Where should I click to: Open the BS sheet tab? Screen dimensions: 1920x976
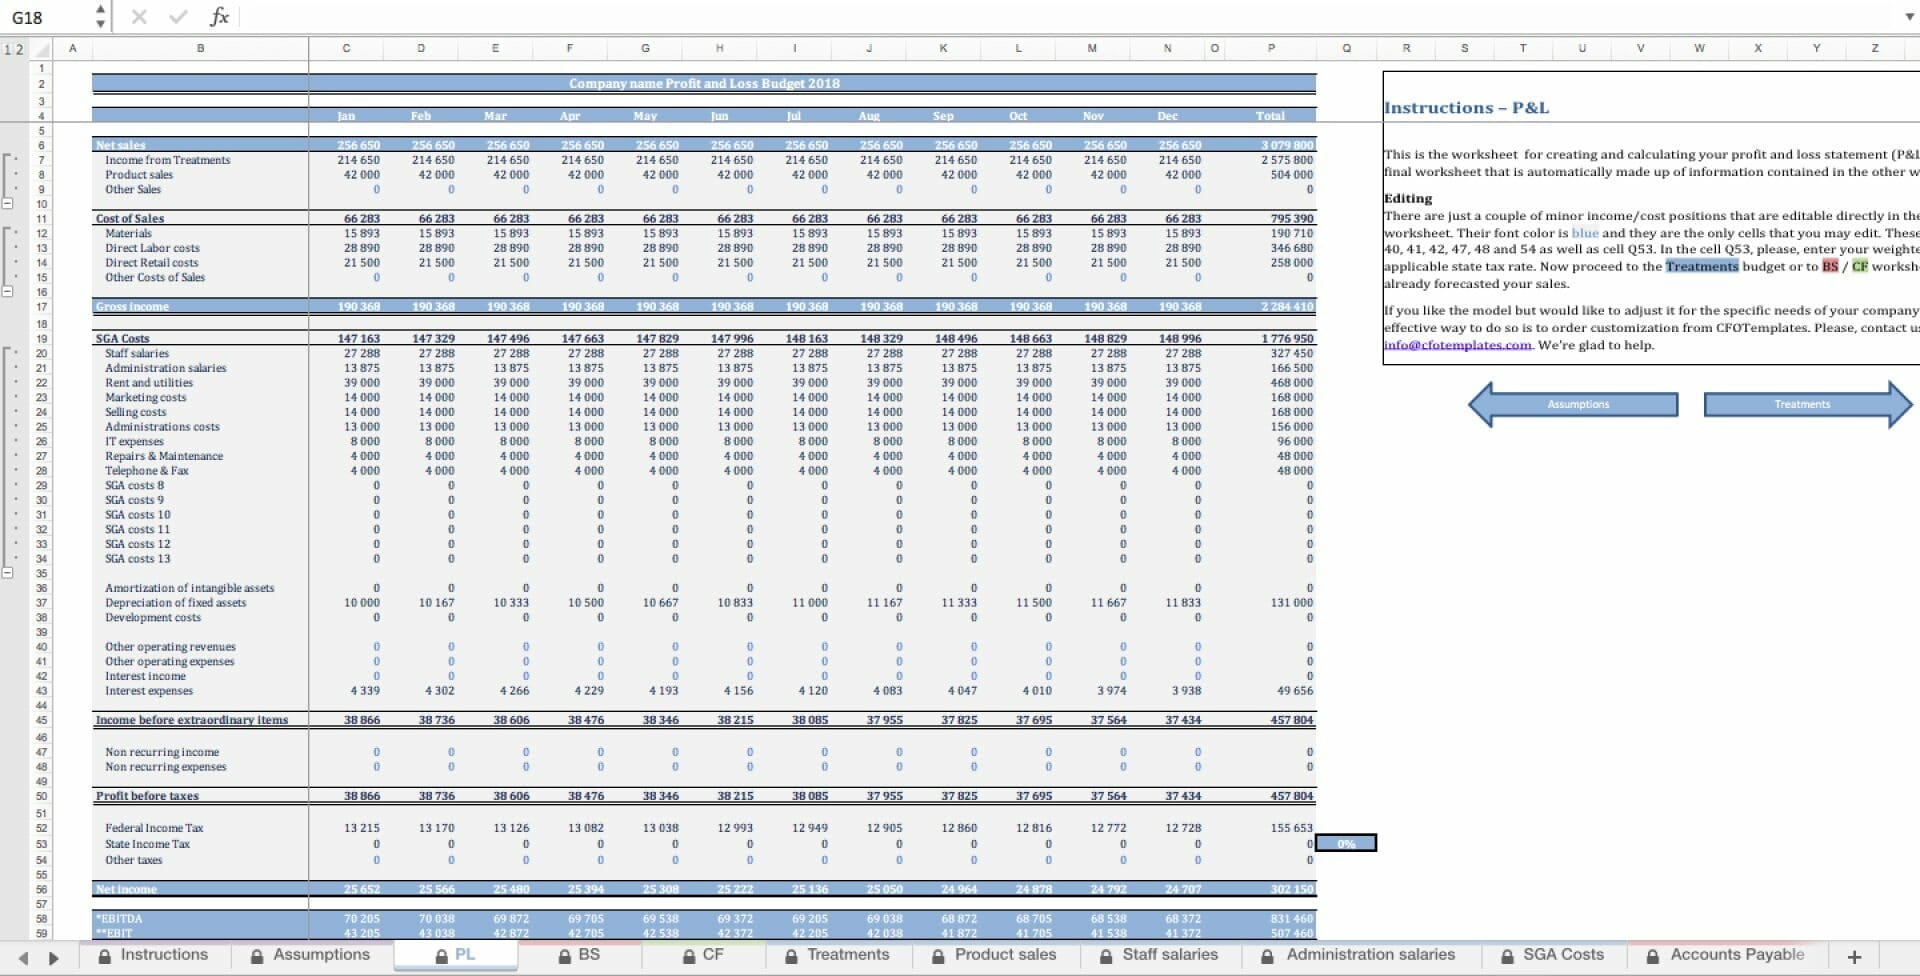[x=579, y=955]
